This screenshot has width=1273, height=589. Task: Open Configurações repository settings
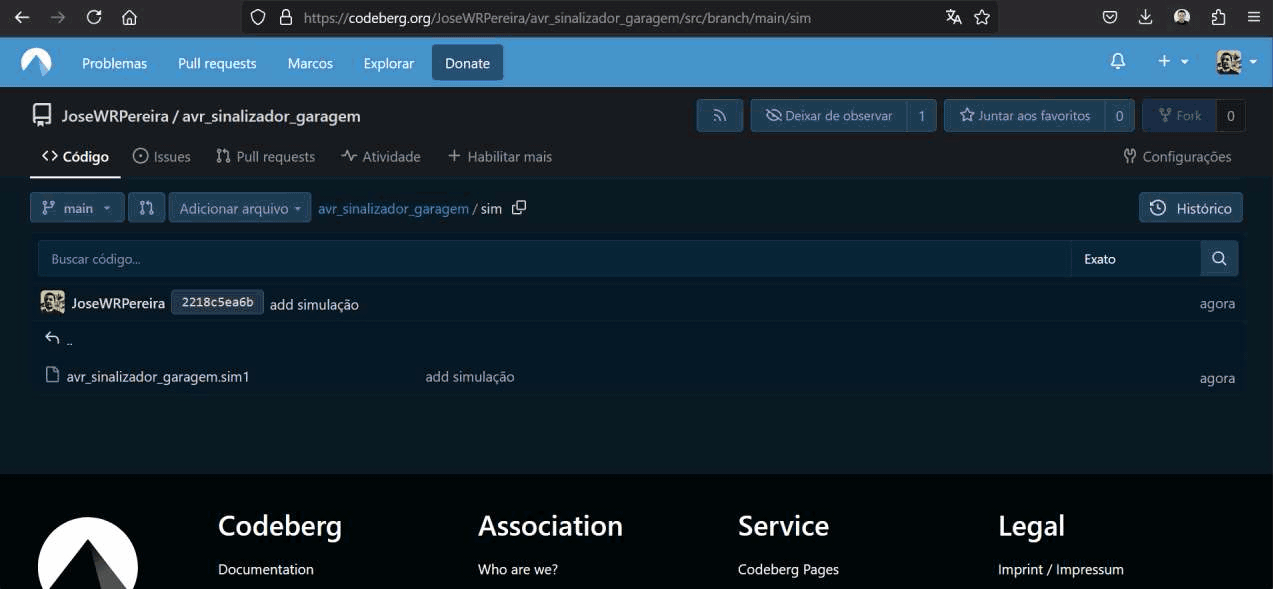[x=1177, y=156]
